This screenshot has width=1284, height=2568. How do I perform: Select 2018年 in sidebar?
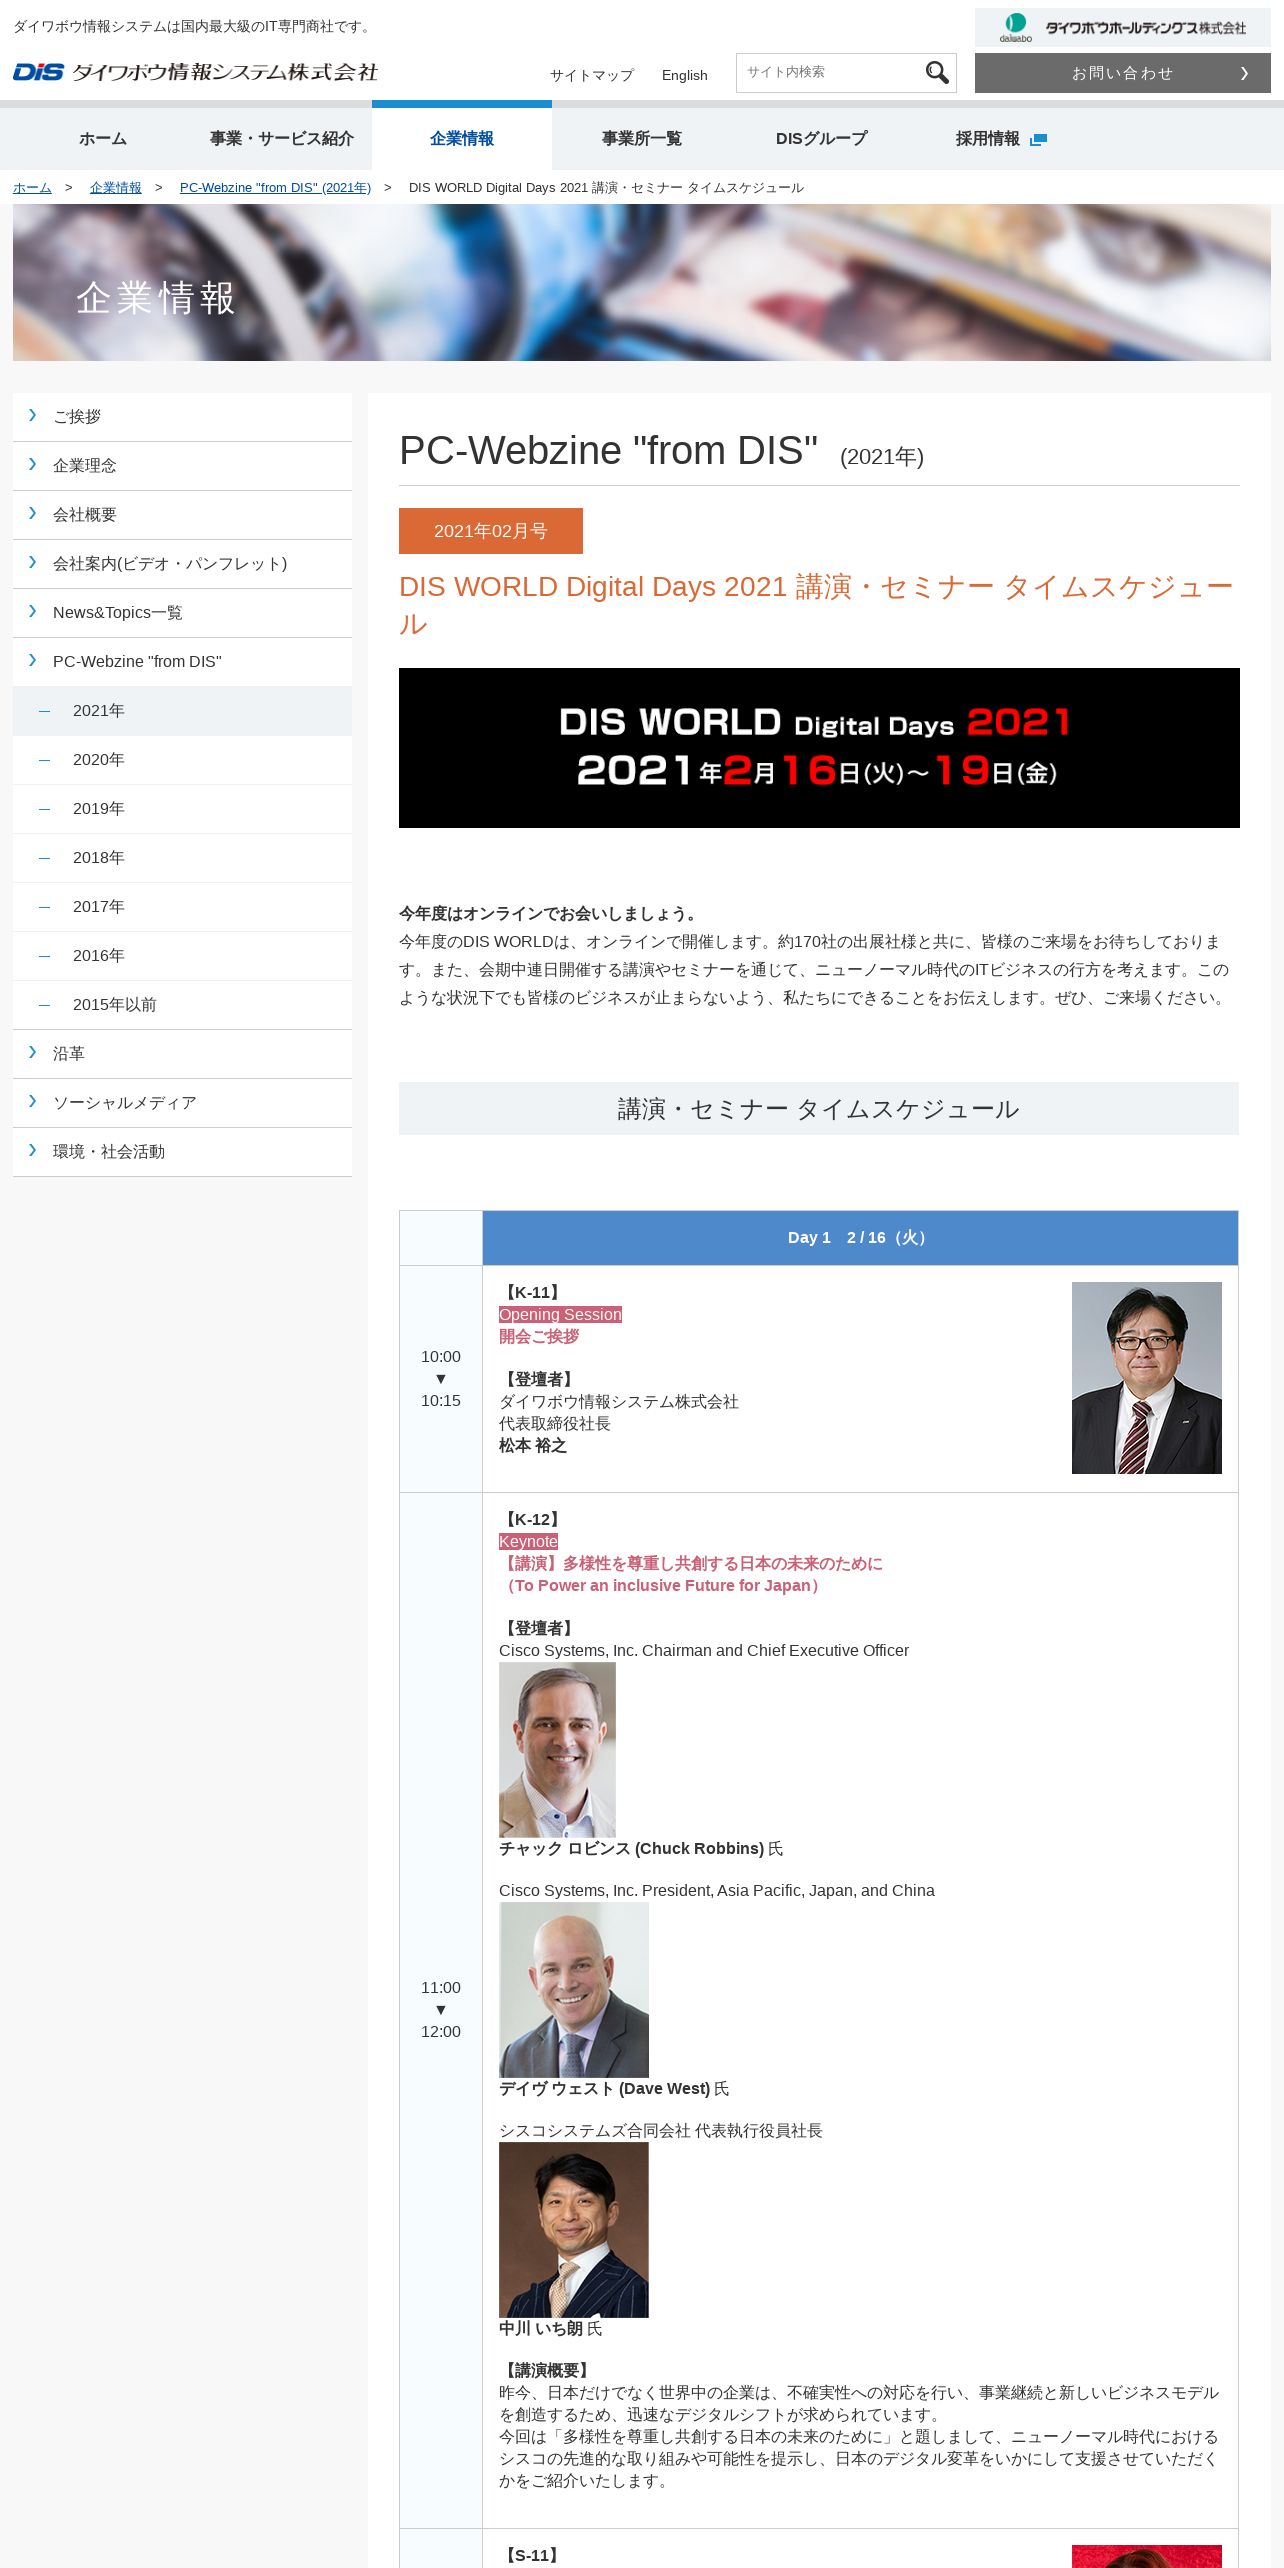point(182,858)
